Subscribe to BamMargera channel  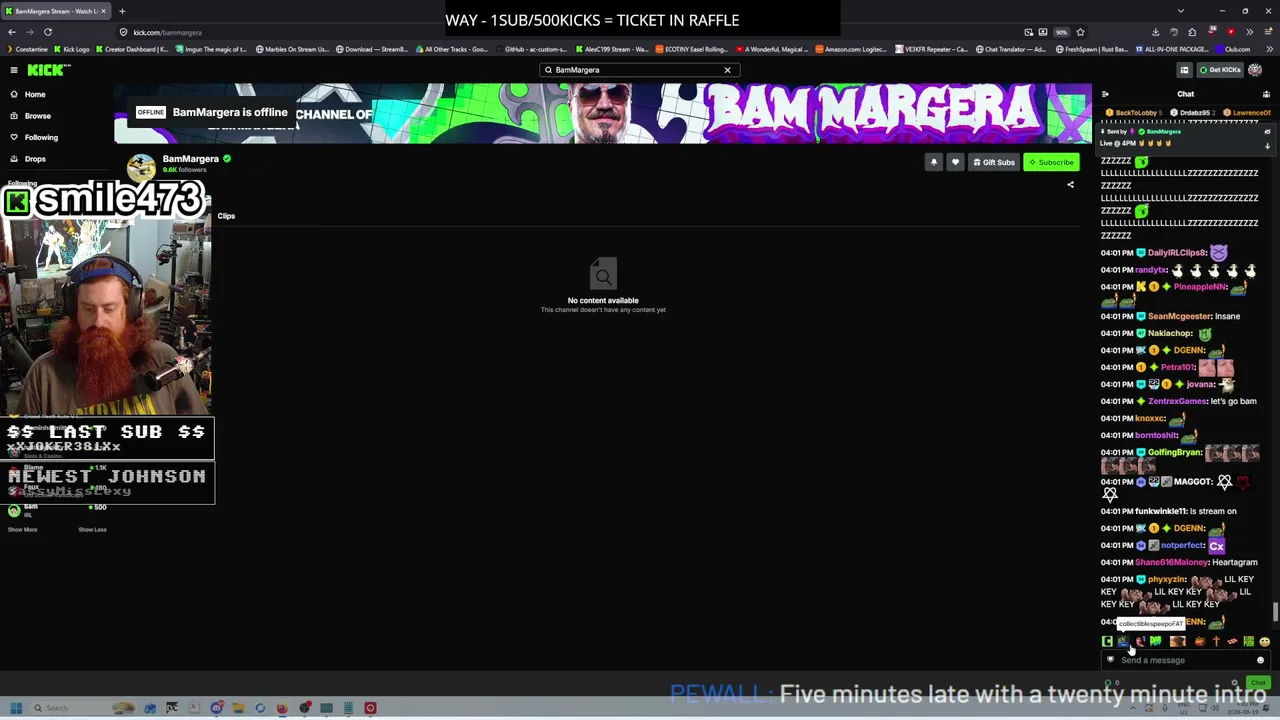click(1051, 162)
